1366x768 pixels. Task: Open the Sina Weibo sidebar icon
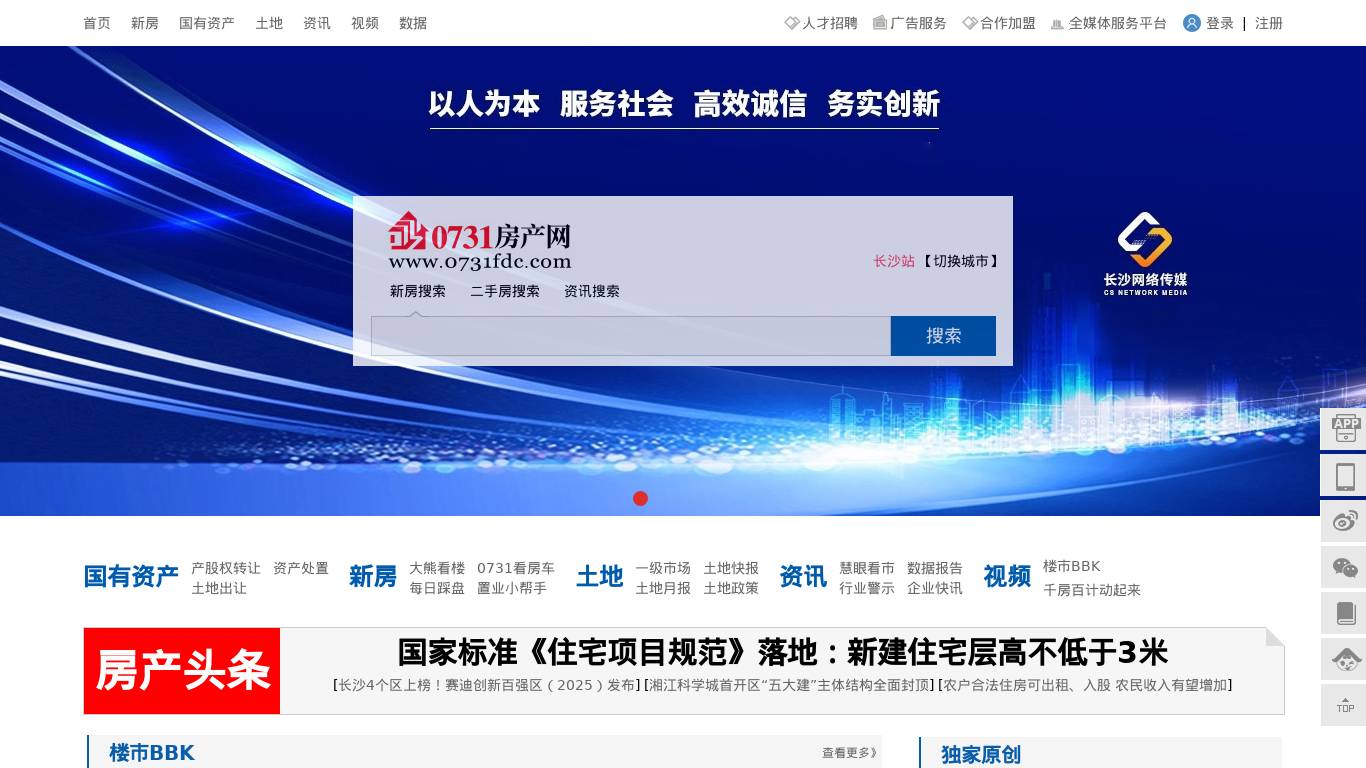pos(1343,521)
